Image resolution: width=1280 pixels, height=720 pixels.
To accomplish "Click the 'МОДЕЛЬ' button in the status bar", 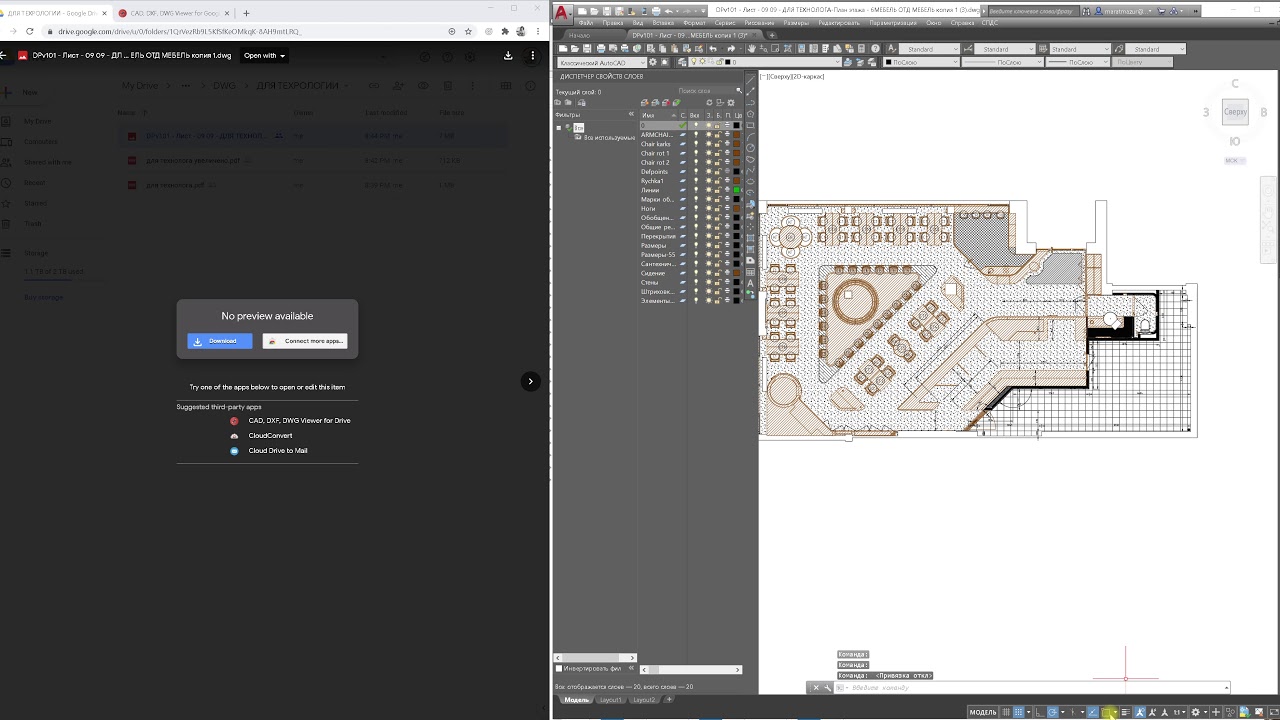I will tap(983, 712).
